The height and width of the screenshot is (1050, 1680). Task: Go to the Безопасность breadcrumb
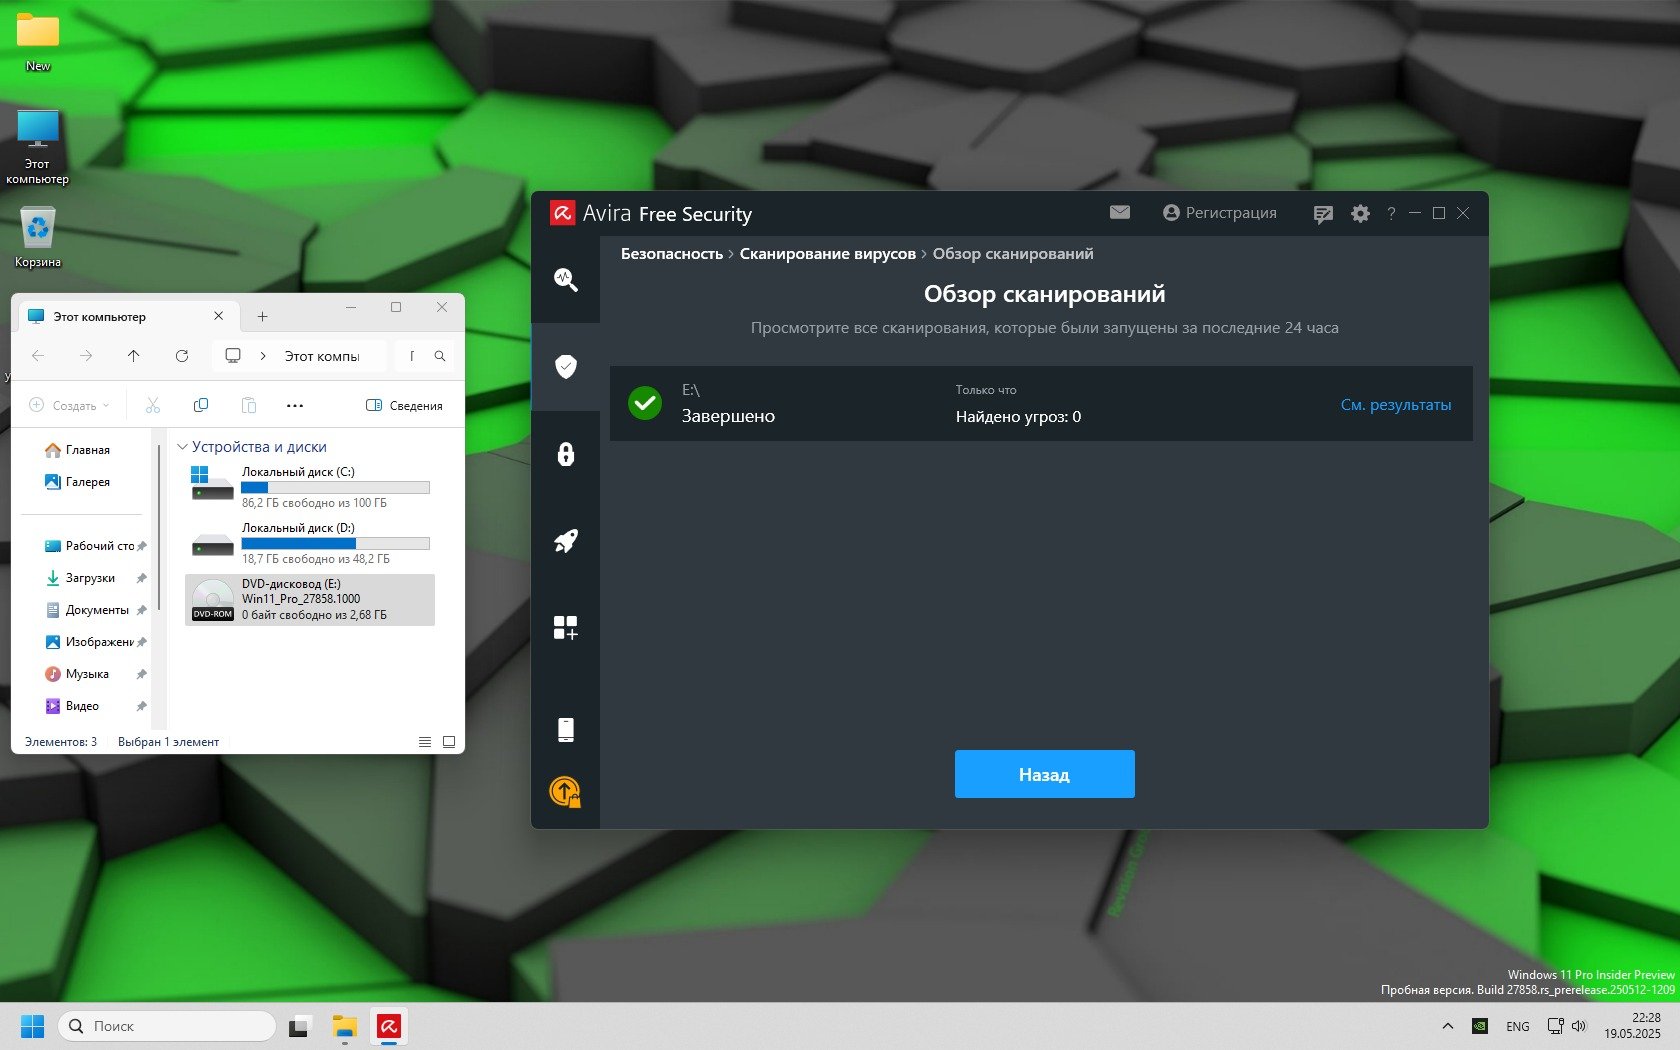click(x=672, y=254)
